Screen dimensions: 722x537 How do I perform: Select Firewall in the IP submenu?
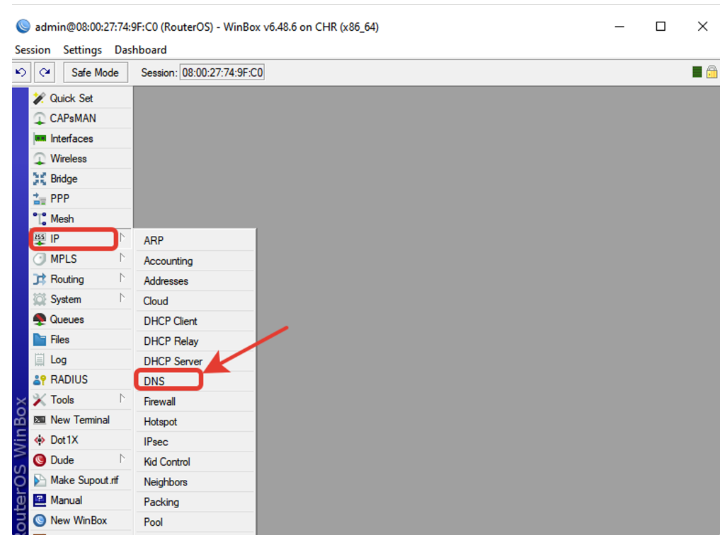coord(195,402)
